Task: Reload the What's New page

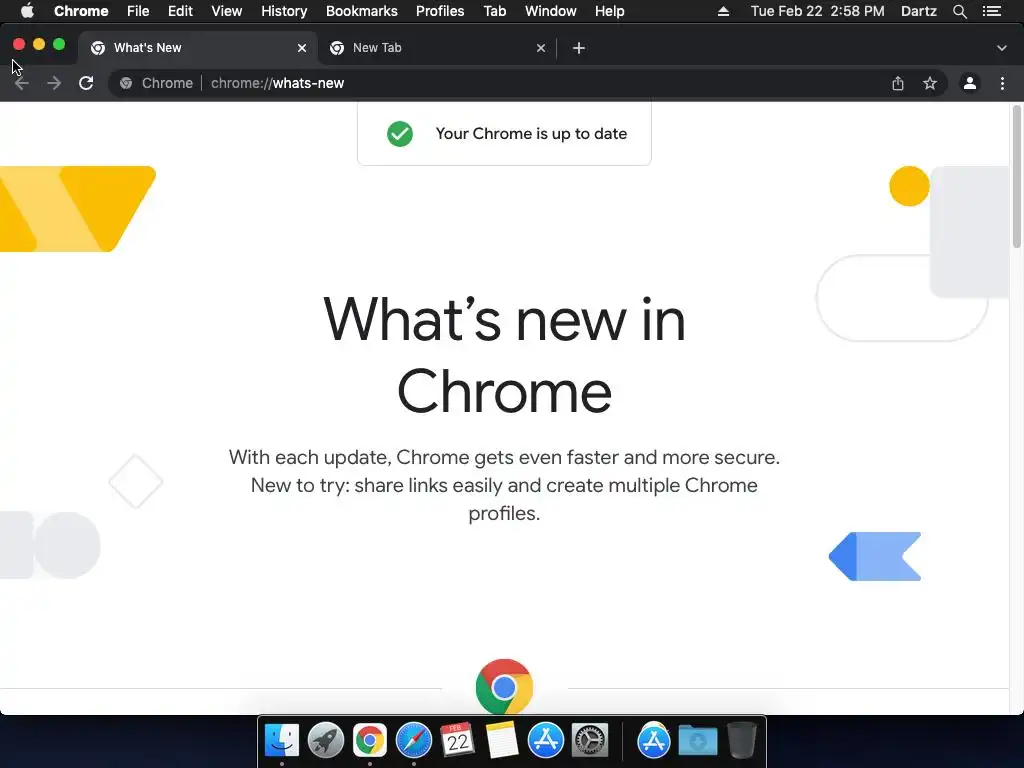Action: coord(86,83)
